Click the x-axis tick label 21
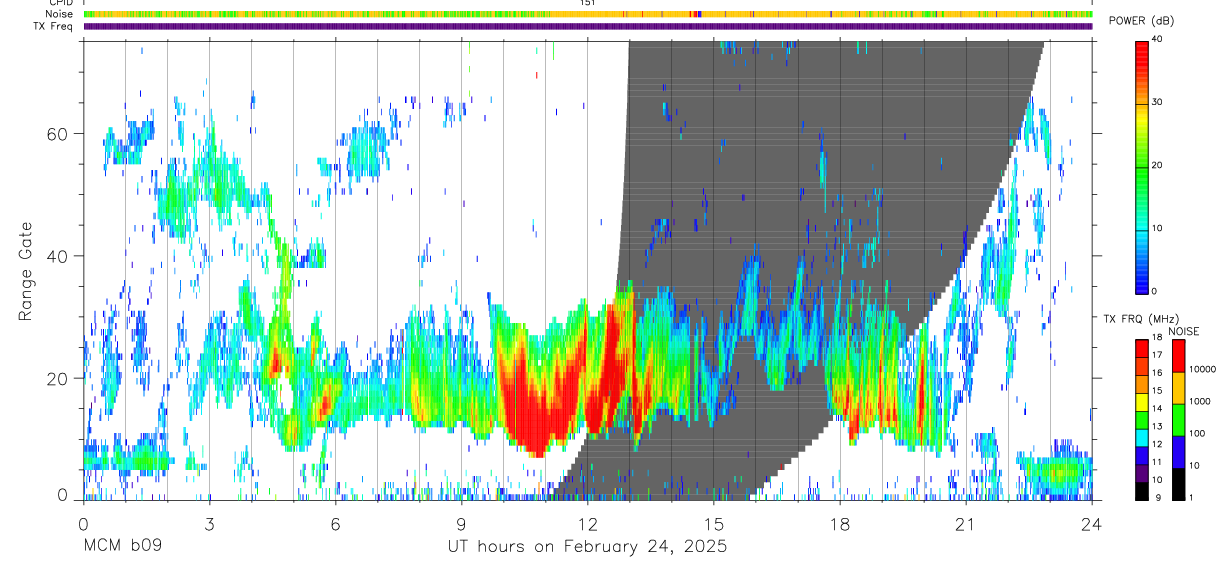The width and height of the screenshot is (1228, 567). pyautogui.click(x=966, y=524)
